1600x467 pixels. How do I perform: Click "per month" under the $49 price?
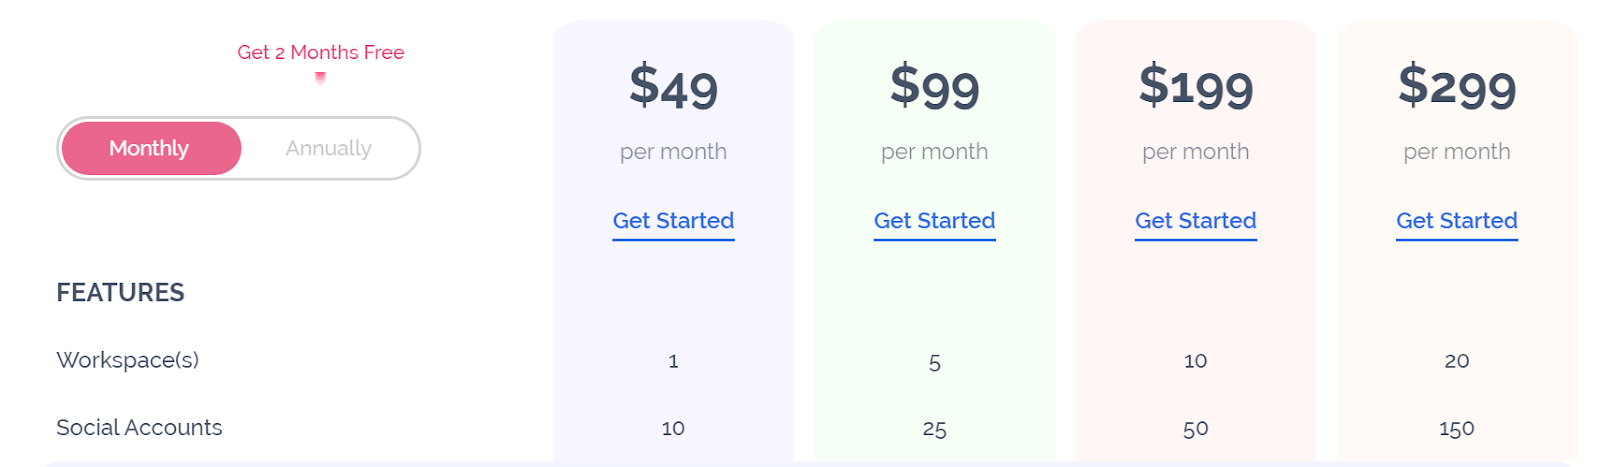673,152
